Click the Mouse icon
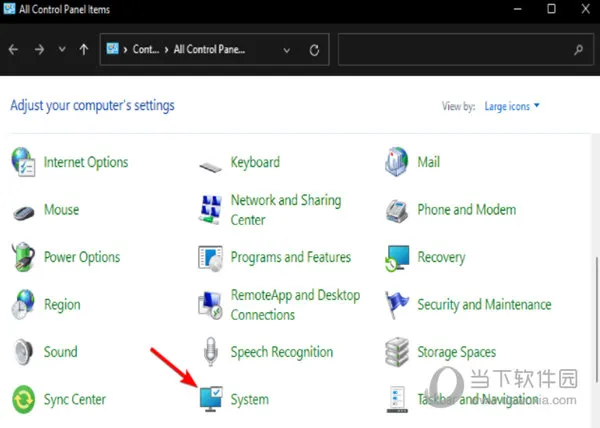The height and width of the screenshot is (428, 600). 24,213
